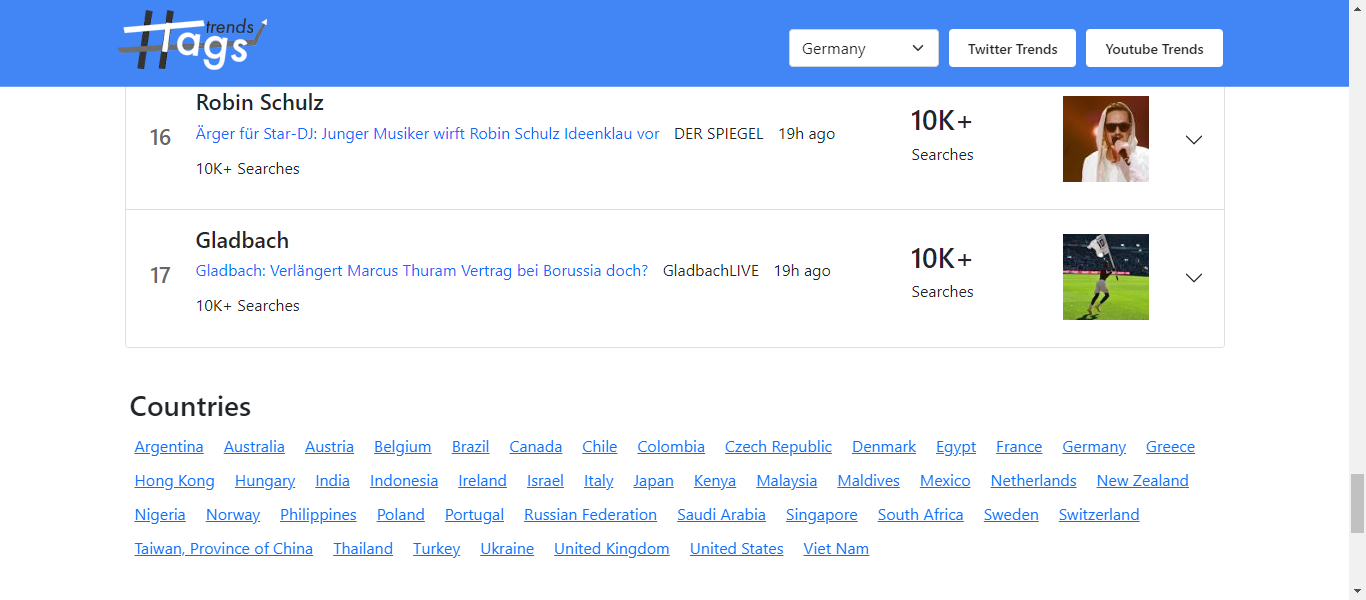View the Robin Schulz thumbnail image
Viewport: 1366px width, 600px height.
click(x=1106, y=139)
